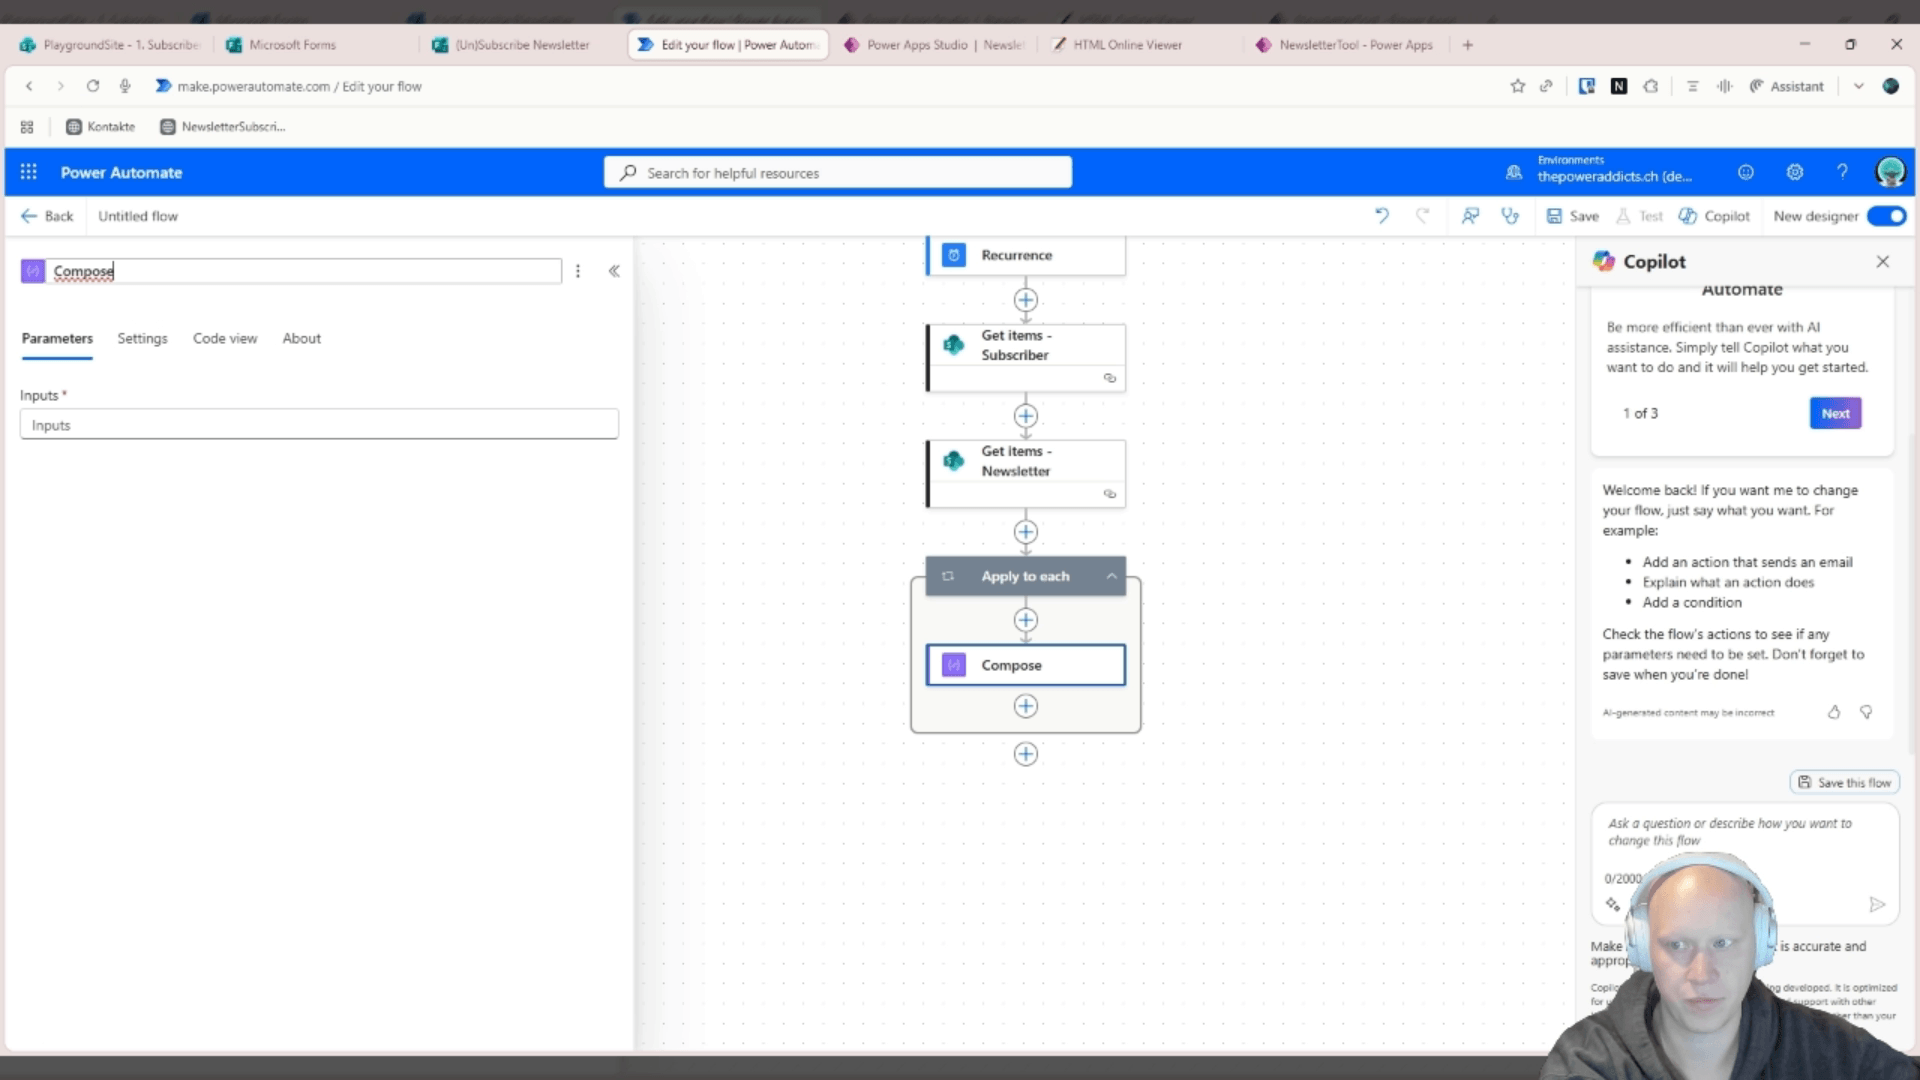Screen dimensions: 1920x1080
Task: Switch to PlaygroundSite browser tab
Action: pos(110,45)
